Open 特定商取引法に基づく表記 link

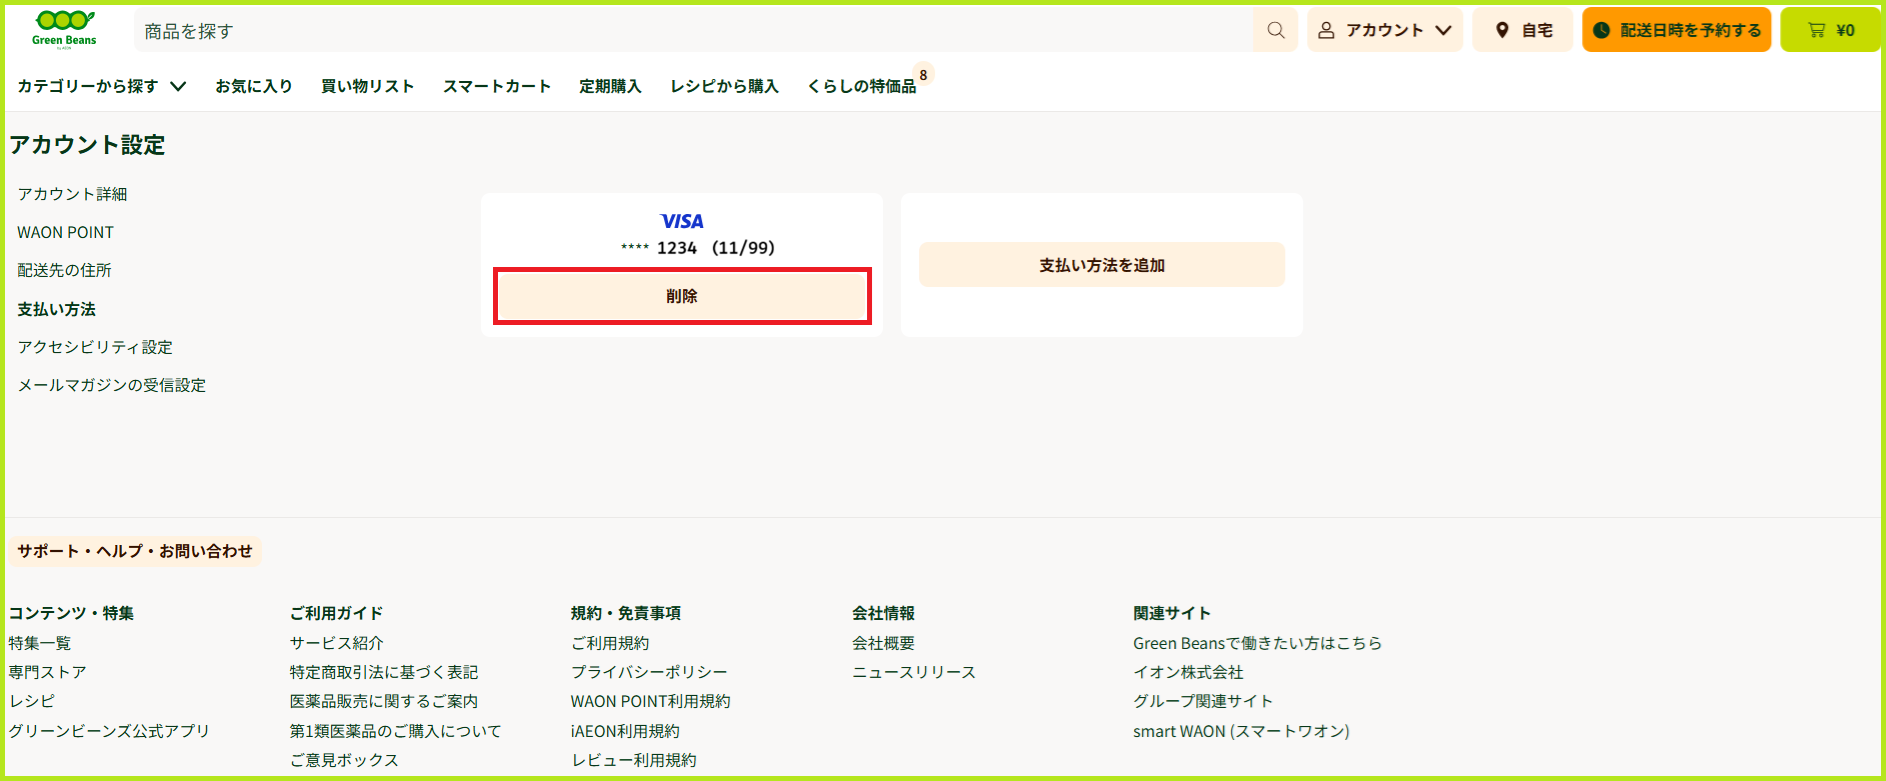point(384,672)
